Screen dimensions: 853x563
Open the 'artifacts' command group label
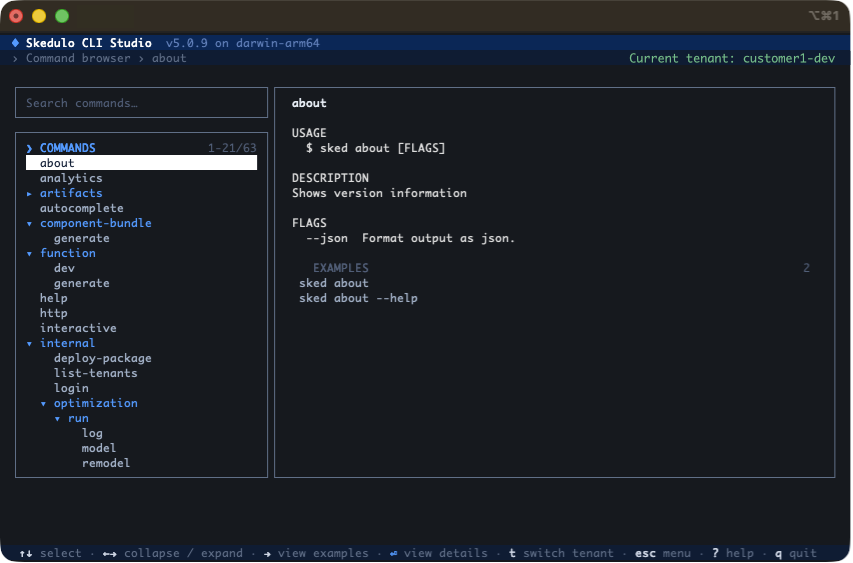[x=71, y=193]
